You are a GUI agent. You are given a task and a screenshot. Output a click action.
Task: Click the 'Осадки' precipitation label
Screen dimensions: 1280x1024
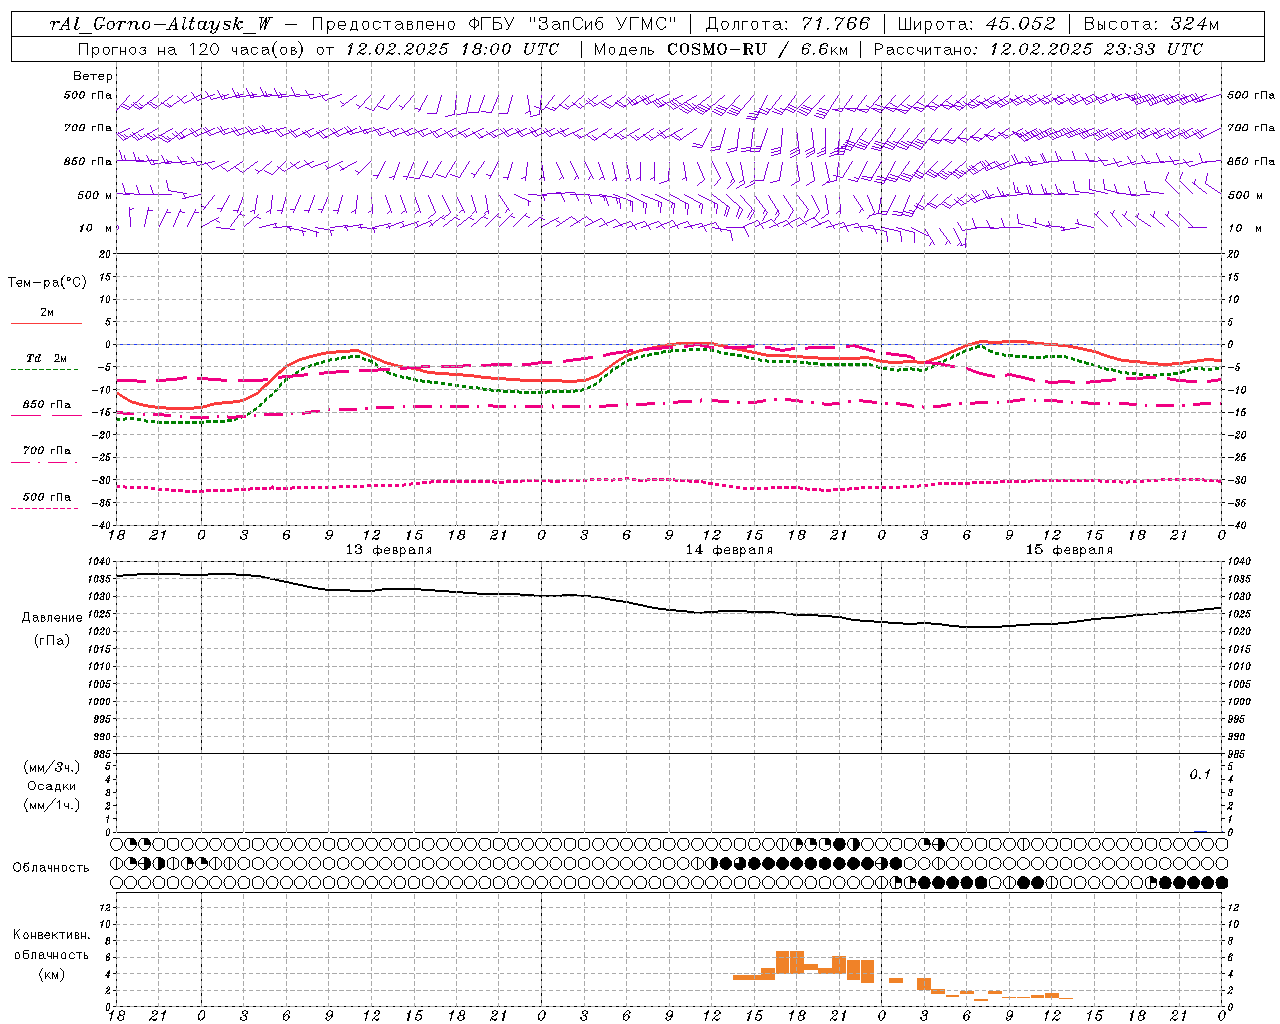(51, 786)
